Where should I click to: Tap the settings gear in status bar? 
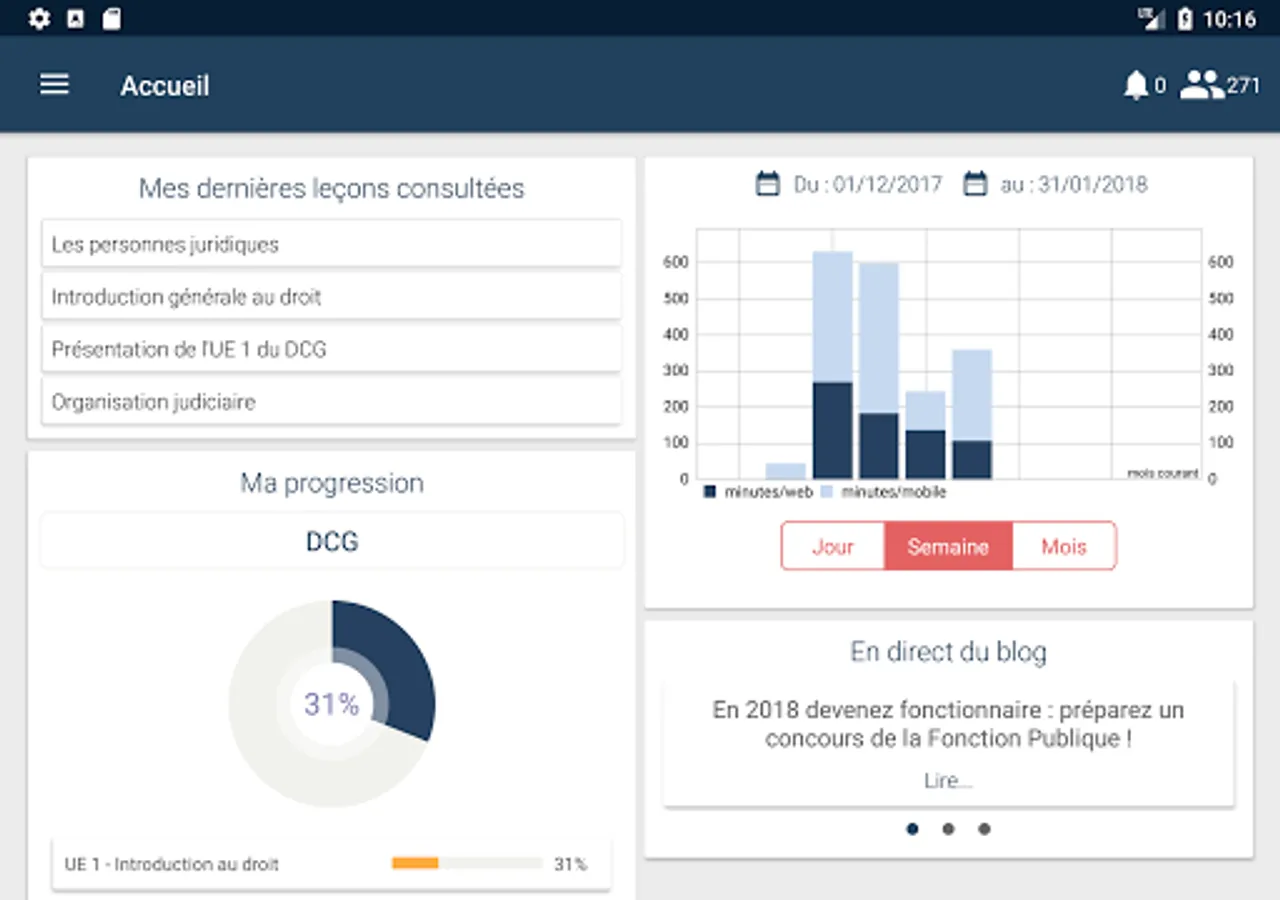(39, 18)
